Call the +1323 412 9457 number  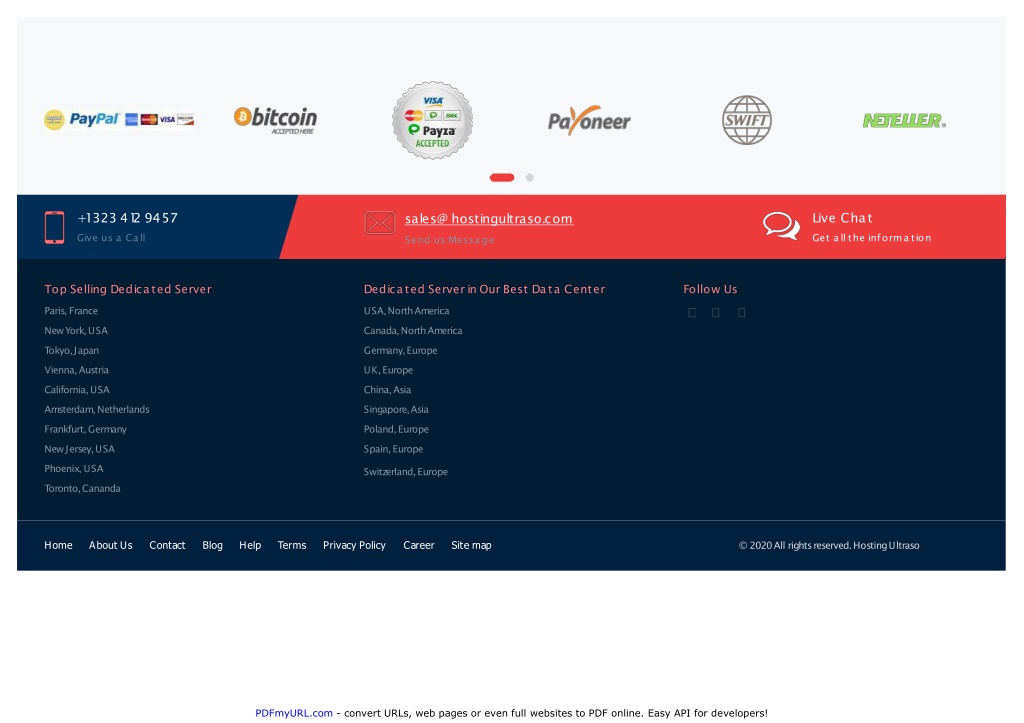click(127, 218)
